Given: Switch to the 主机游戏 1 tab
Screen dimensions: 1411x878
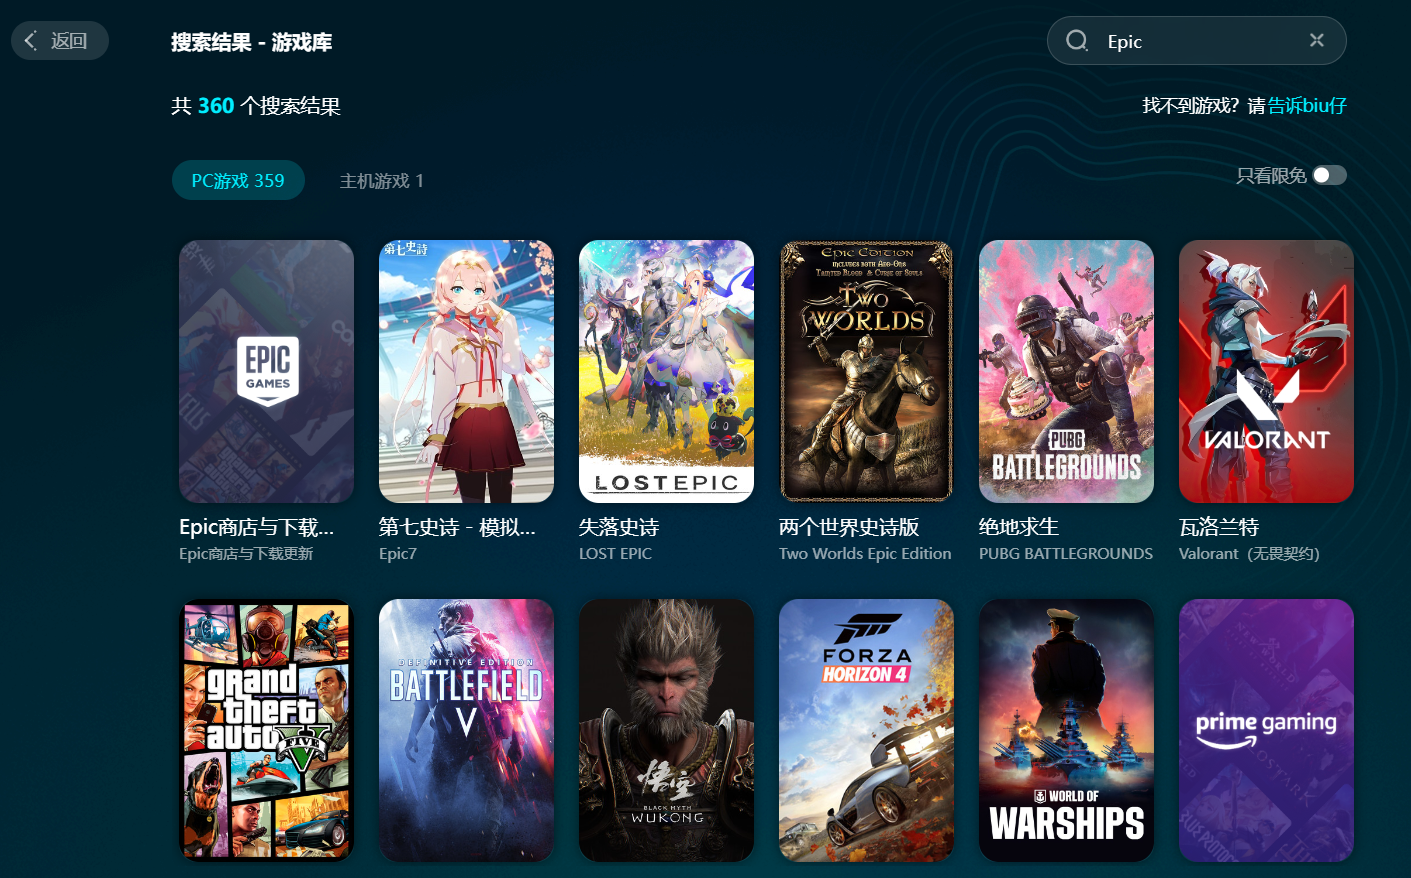Looking at the screenshot, I should (381, 181).
